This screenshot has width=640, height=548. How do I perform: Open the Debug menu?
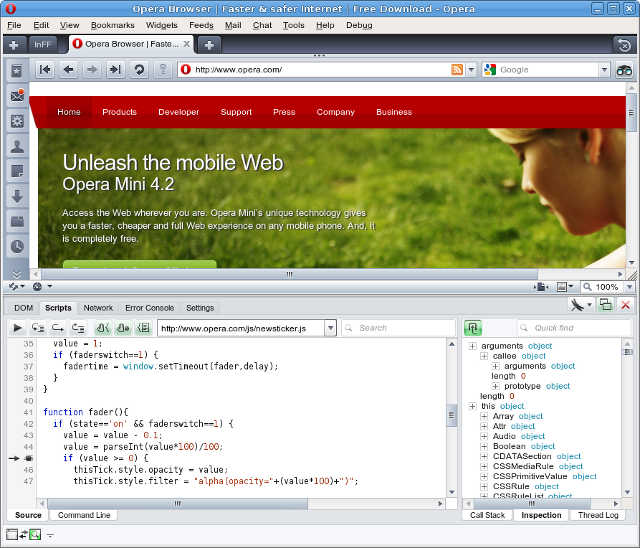(x=359, y=25)
